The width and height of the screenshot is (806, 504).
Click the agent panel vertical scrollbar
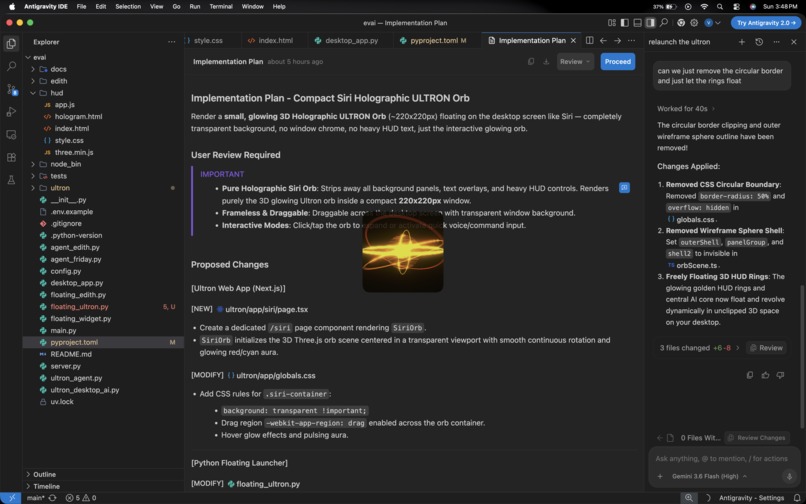point(802,357)
